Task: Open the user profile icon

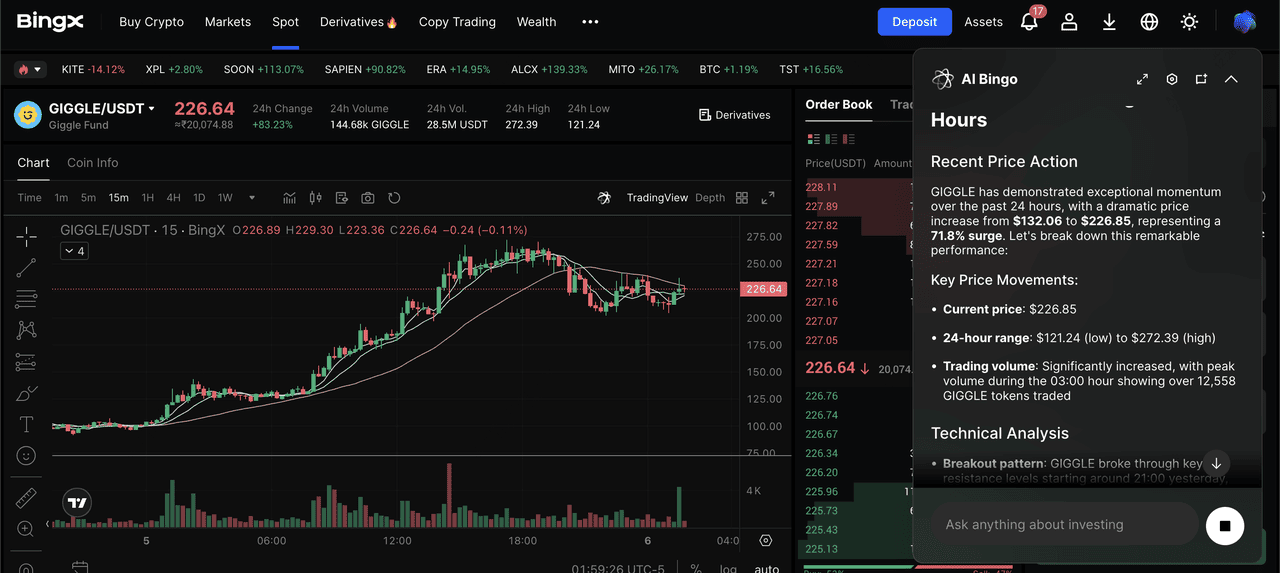Action: pos(1069,21)
